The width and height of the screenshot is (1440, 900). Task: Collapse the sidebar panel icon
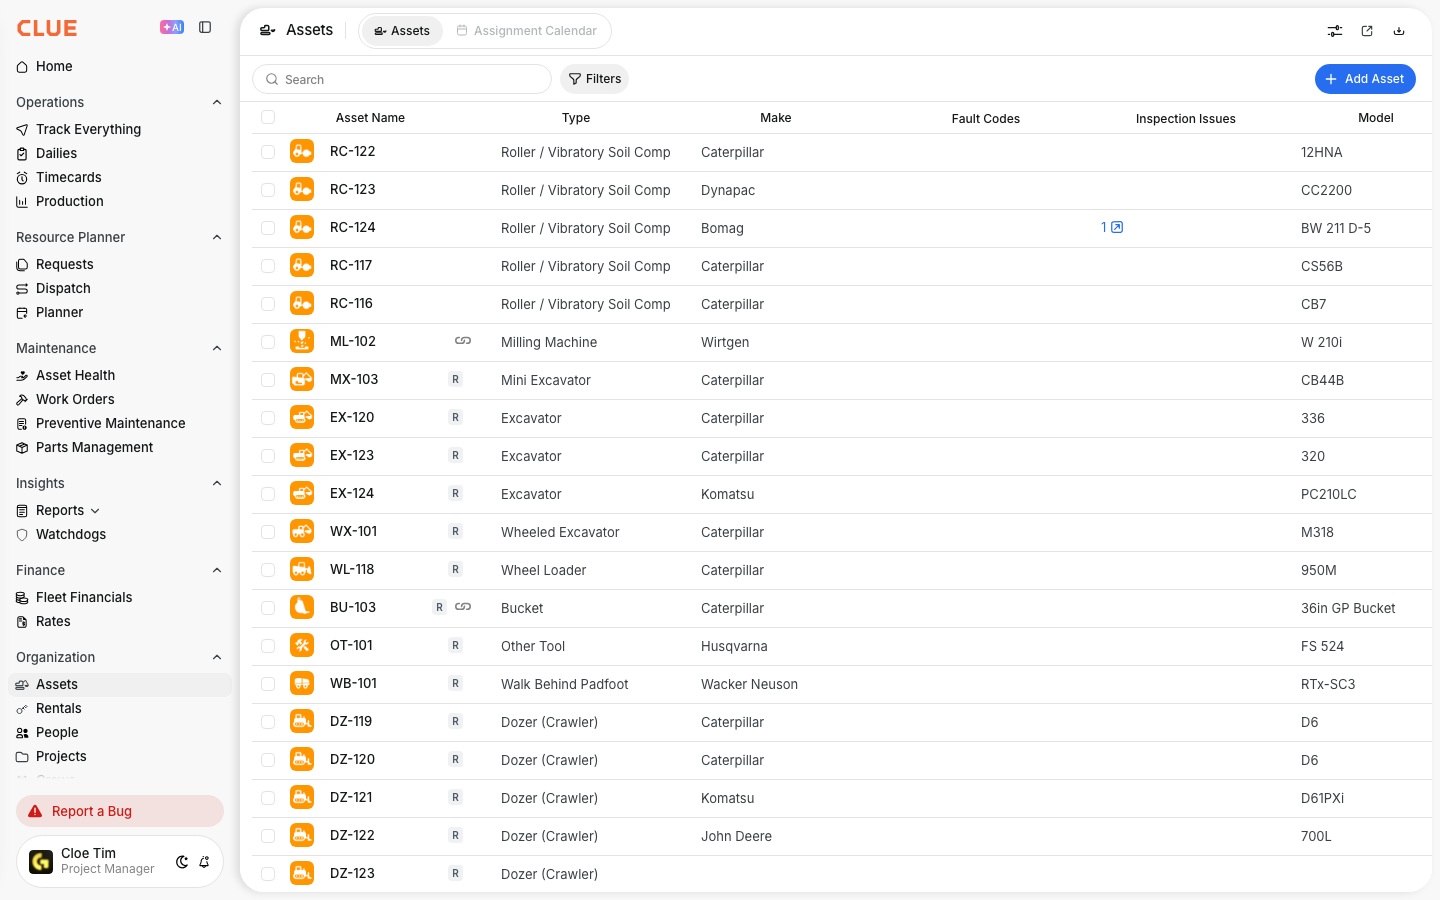205,28
